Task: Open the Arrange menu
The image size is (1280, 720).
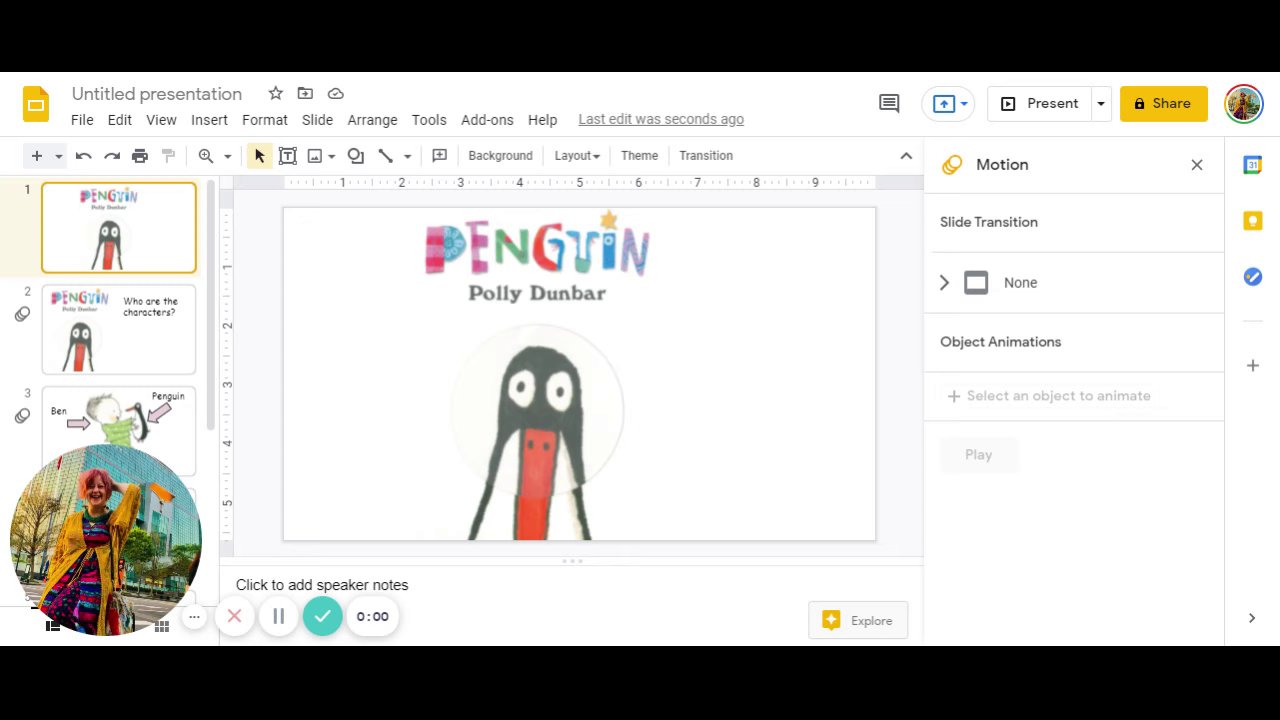Action: [372, 120]
